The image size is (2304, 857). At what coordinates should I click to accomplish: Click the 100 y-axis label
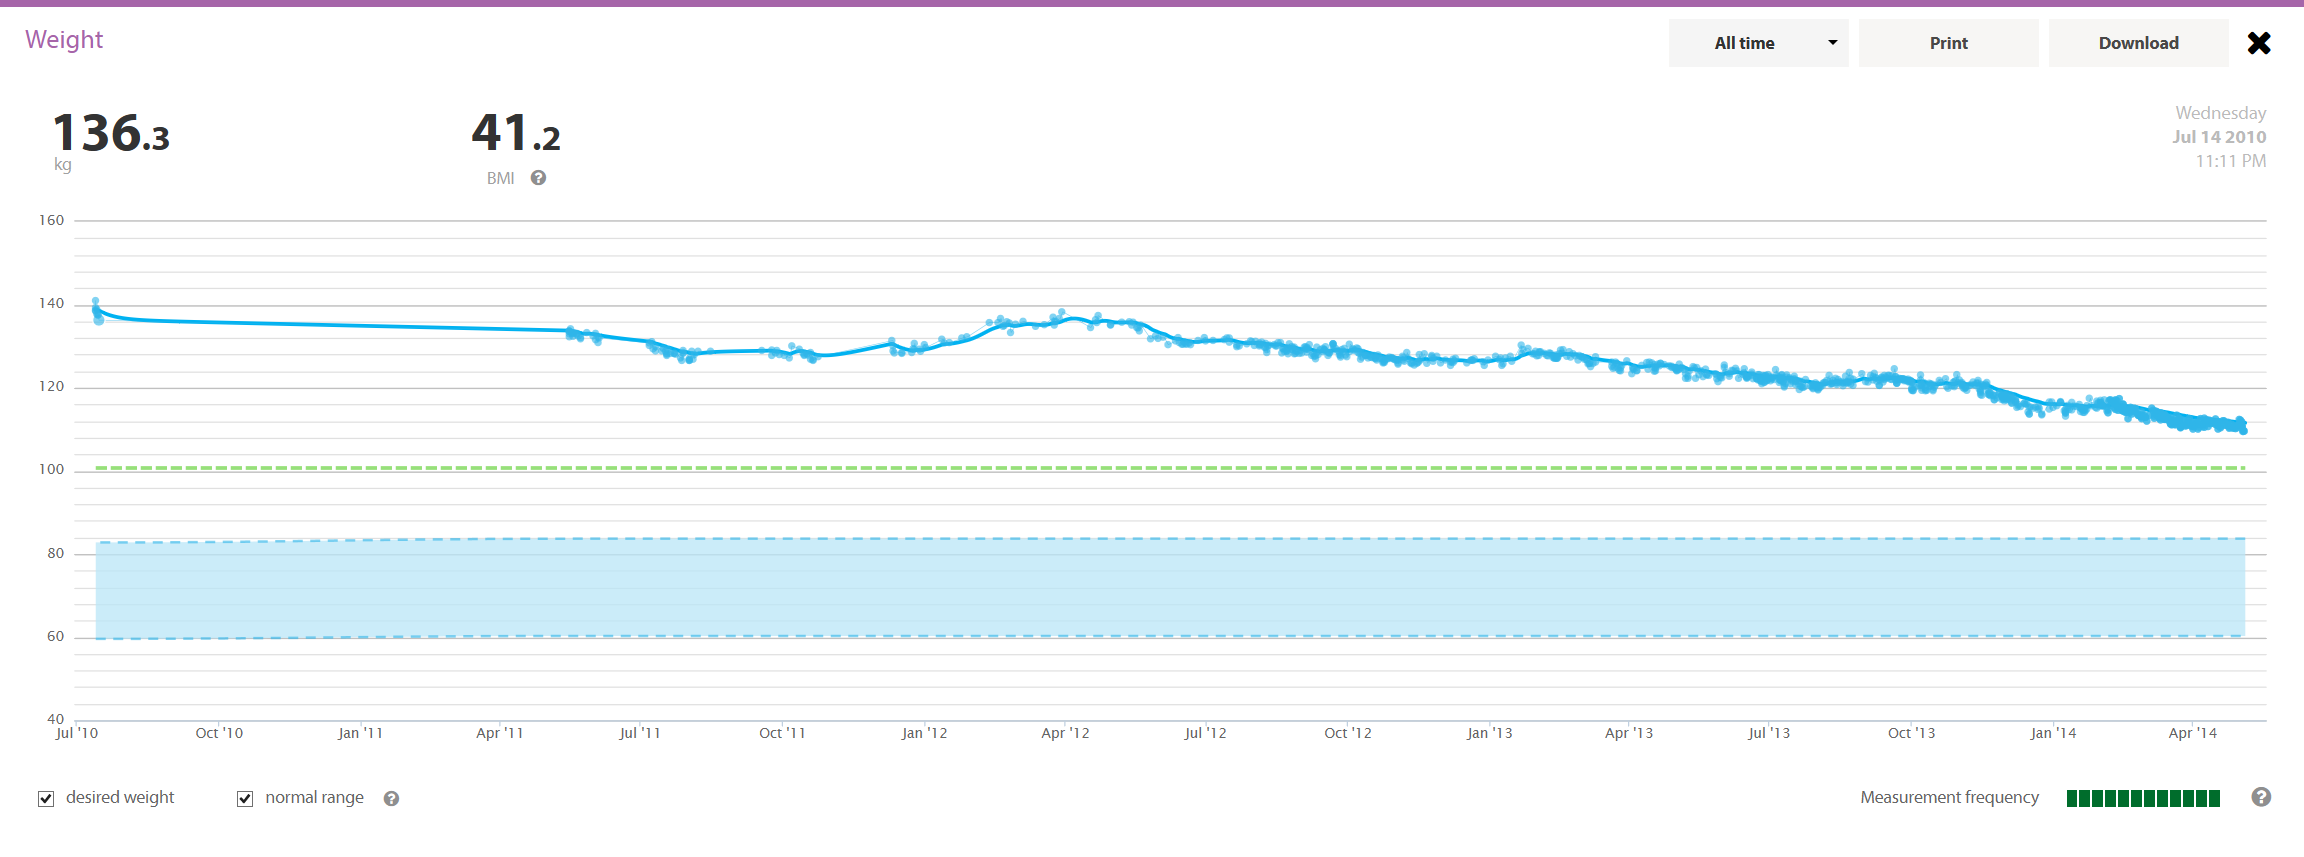51,469
